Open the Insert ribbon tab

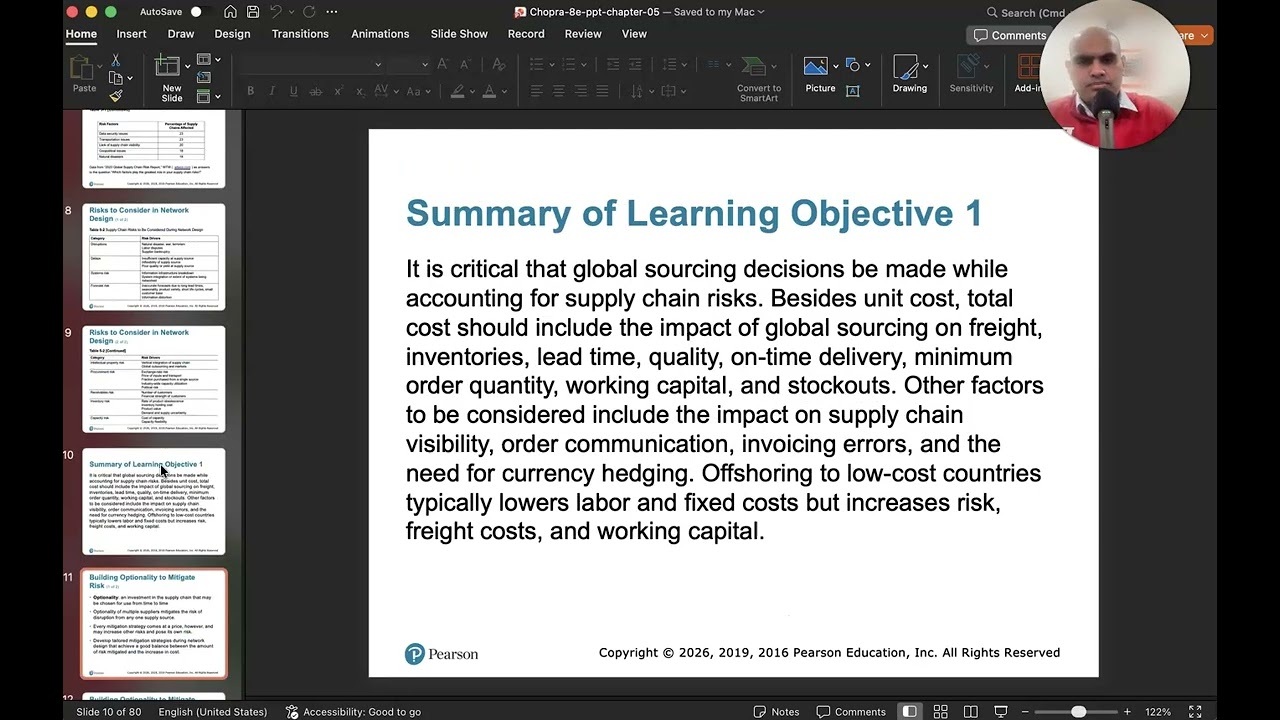click(131, 34)
